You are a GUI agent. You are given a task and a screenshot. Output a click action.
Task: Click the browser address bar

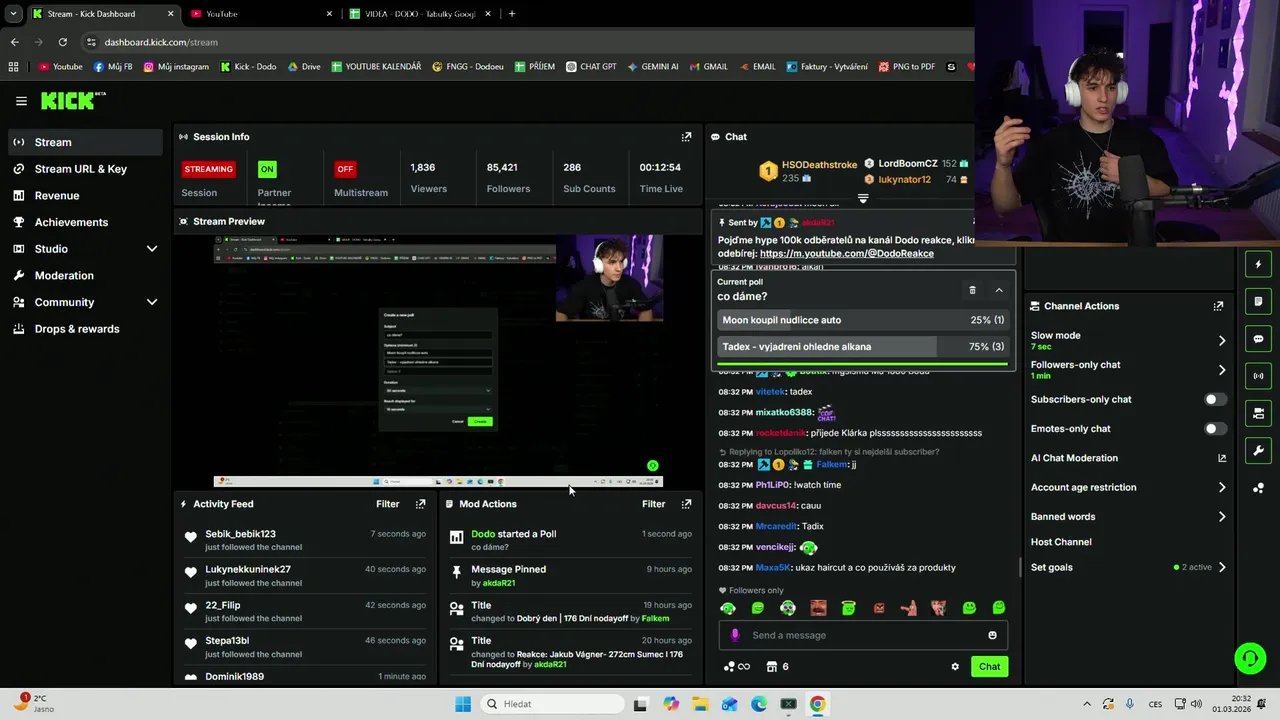(530, 42)
